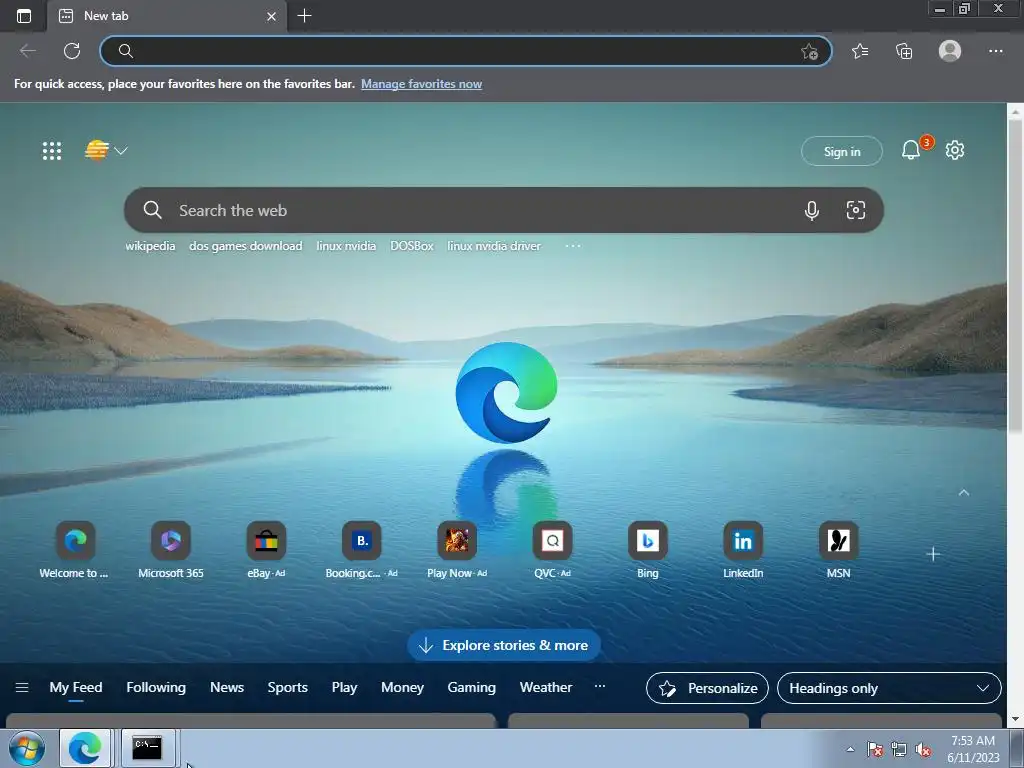Viewport: 1024px width, 768px height.
Task: Open the Favorites list icon
Action: 860,51
